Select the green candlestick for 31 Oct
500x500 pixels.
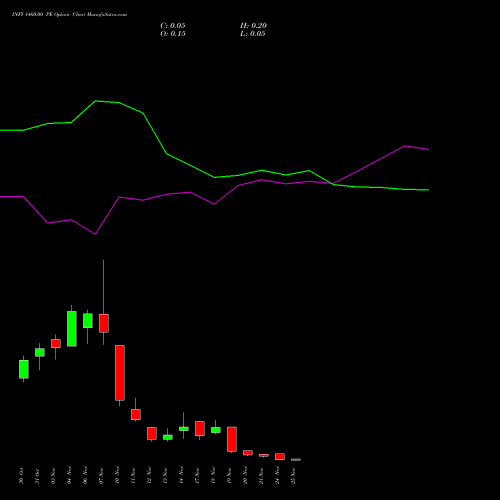click(x=40, y=352)
